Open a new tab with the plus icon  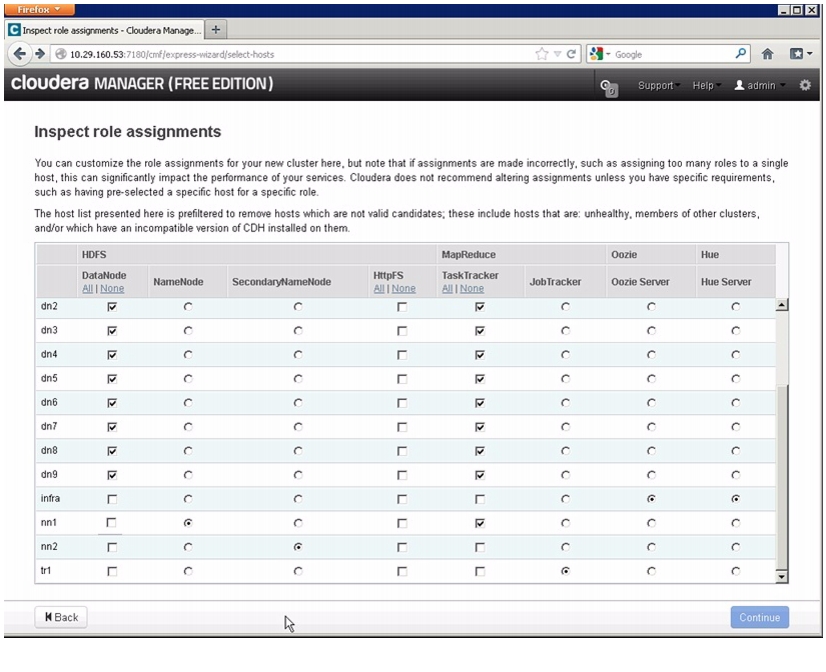[215, 30]
